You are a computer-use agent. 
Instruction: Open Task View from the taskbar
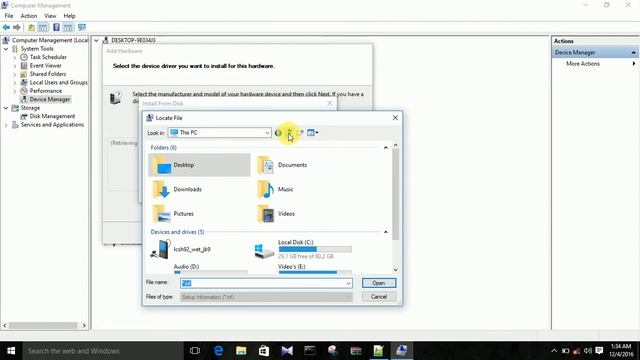195,351
